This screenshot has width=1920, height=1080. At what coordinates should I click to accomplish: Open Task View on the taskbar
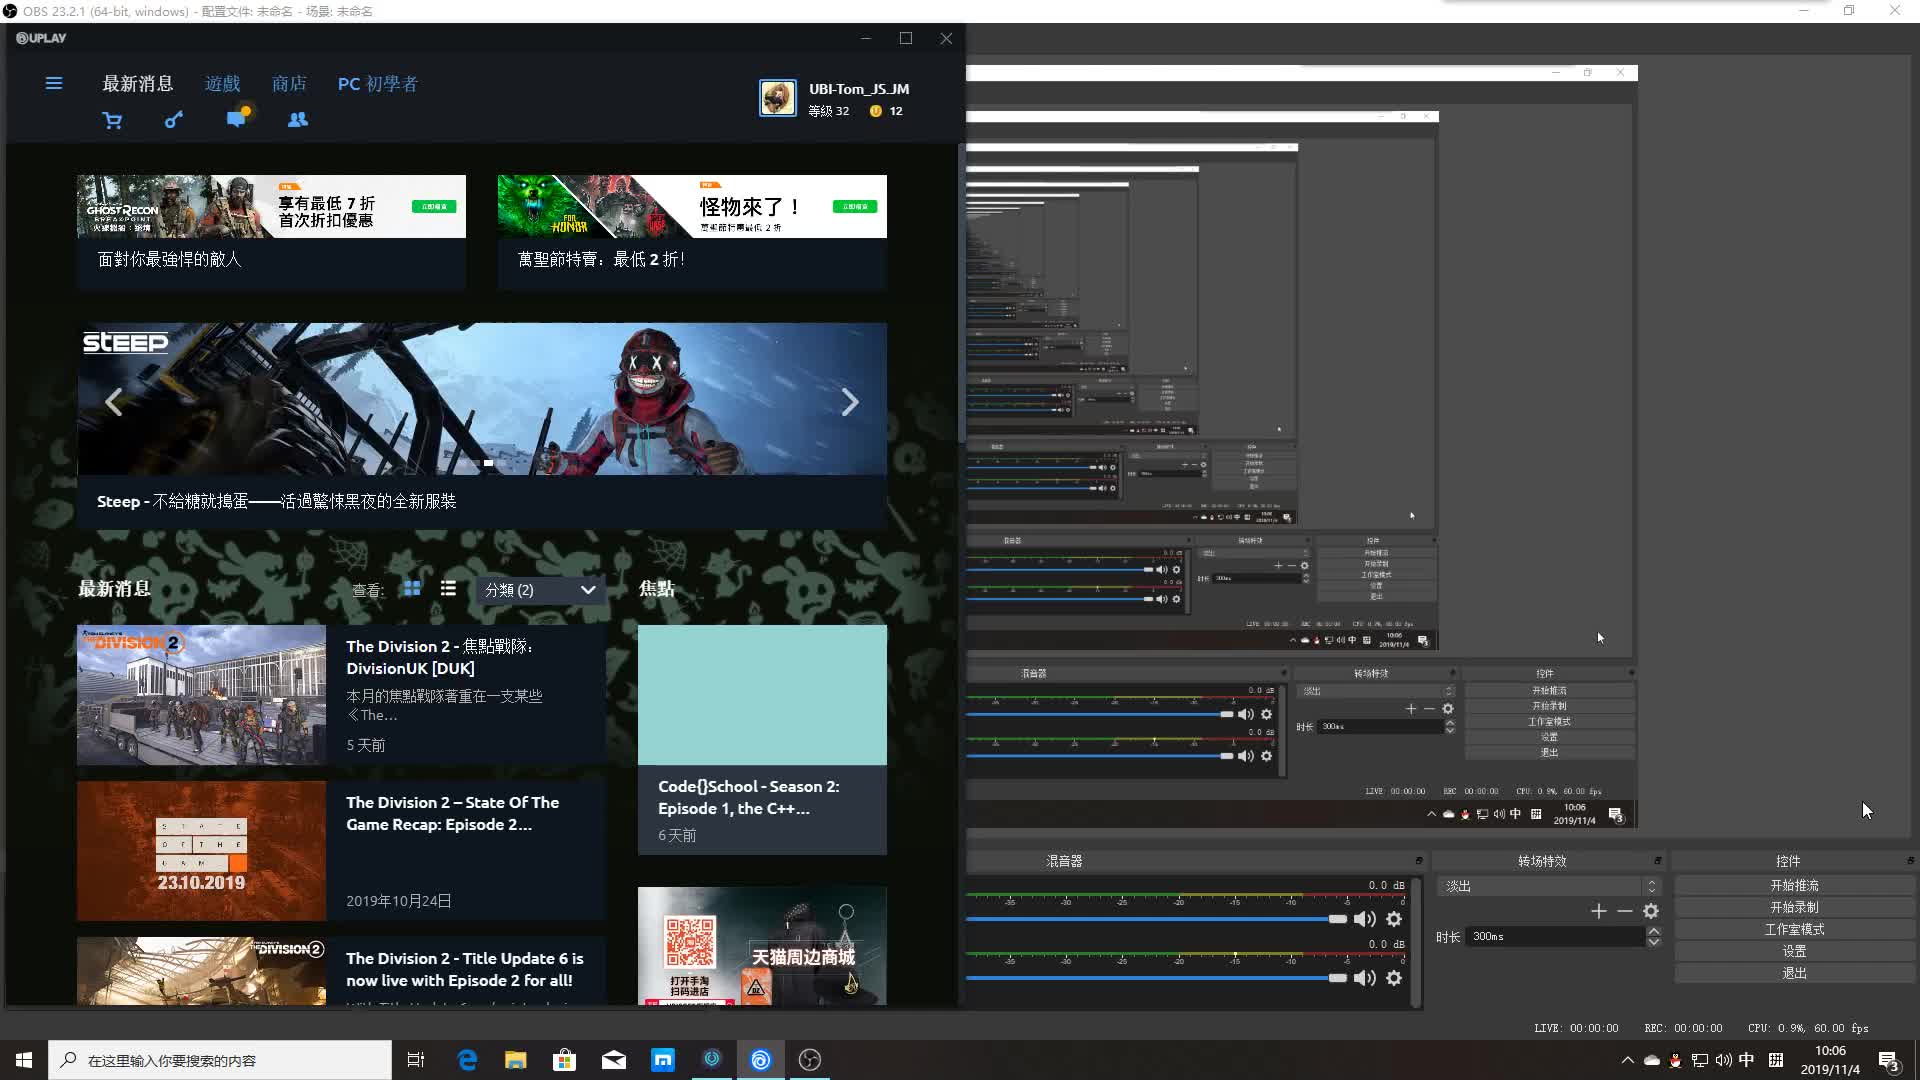[416, 1060]
